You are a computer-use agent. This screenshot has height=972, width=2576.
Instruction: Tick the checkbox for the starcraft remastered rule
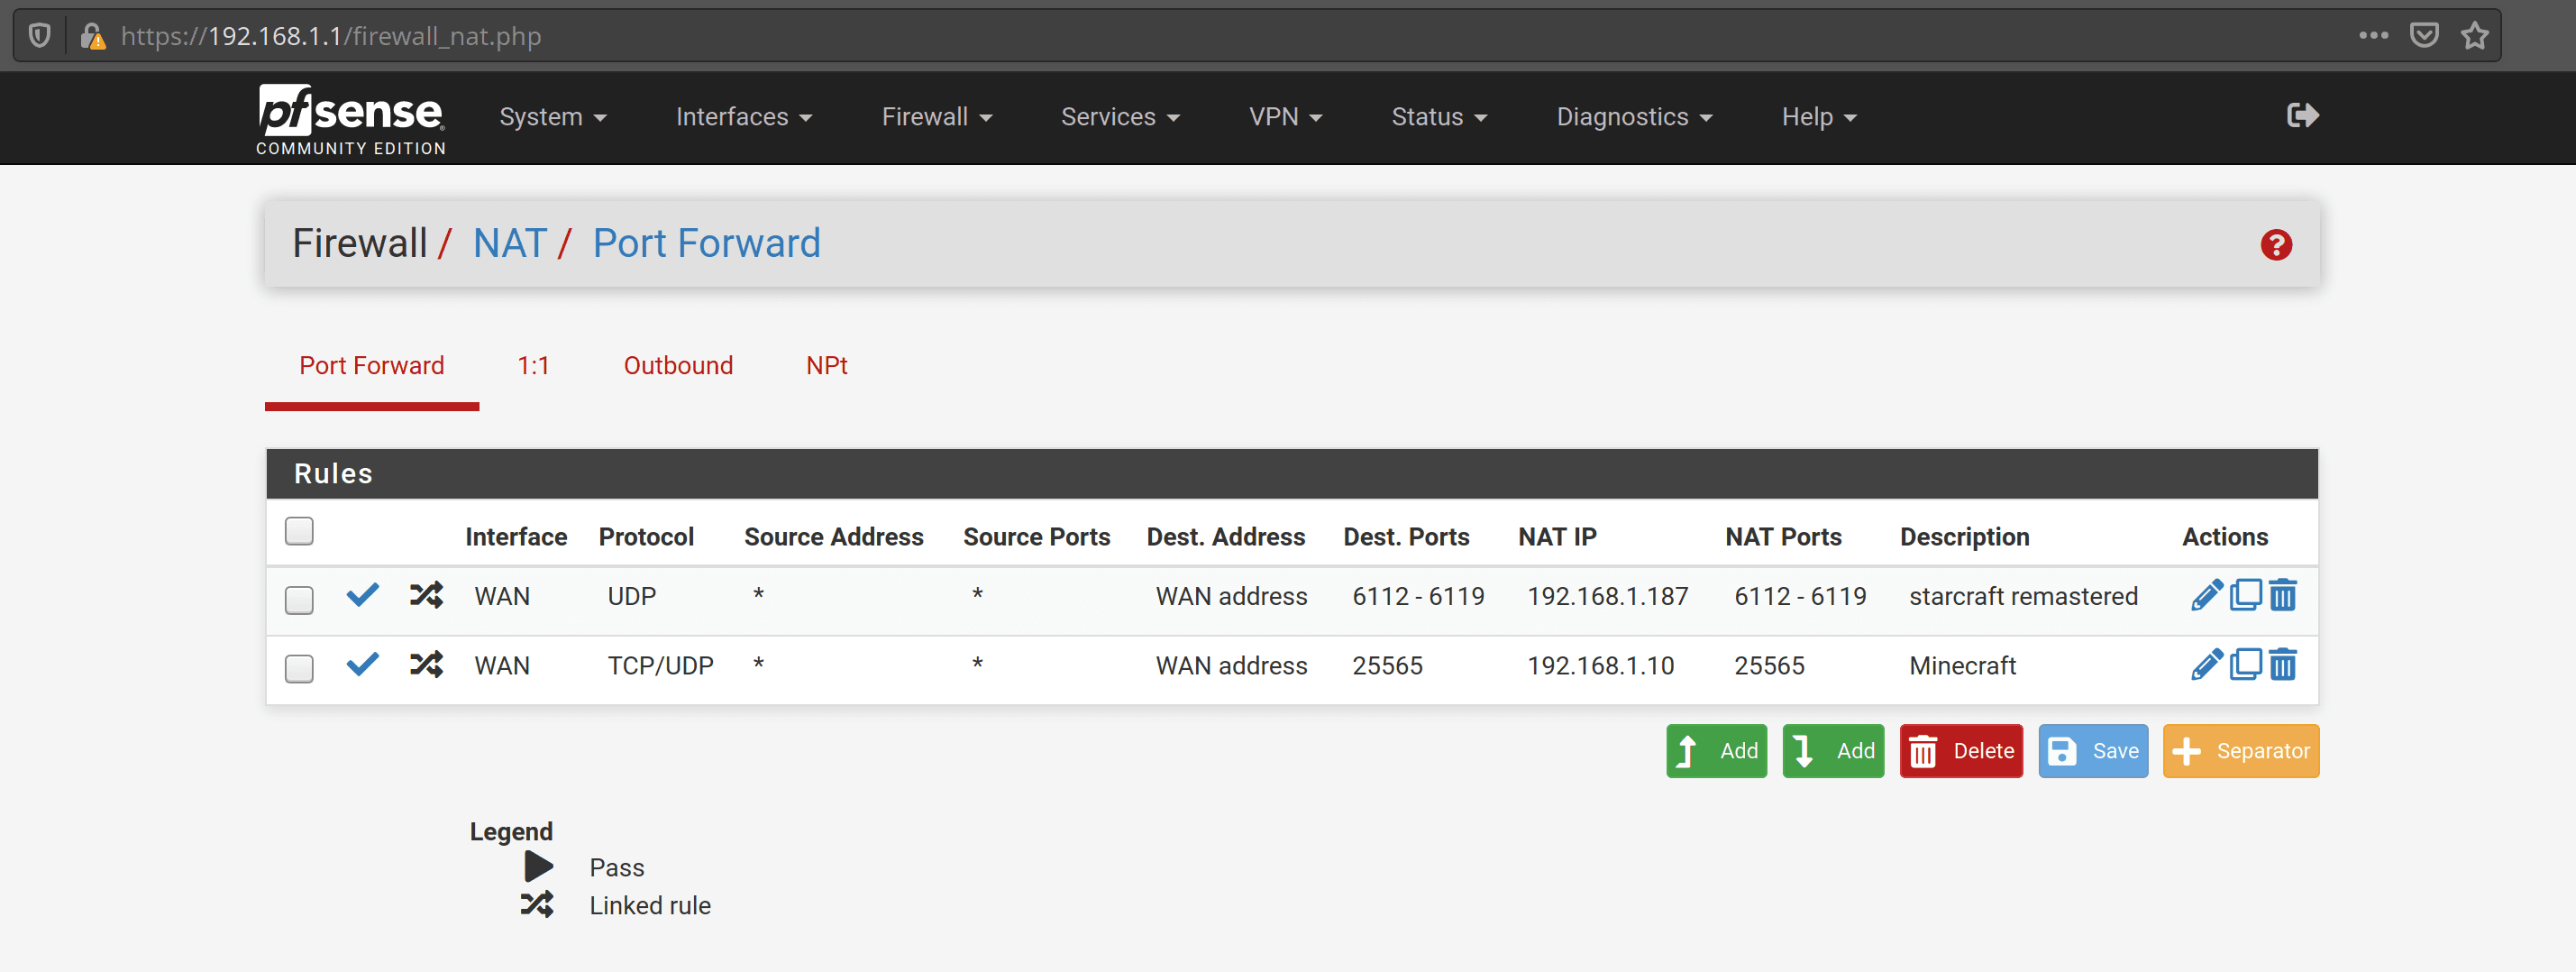[299, 600]
